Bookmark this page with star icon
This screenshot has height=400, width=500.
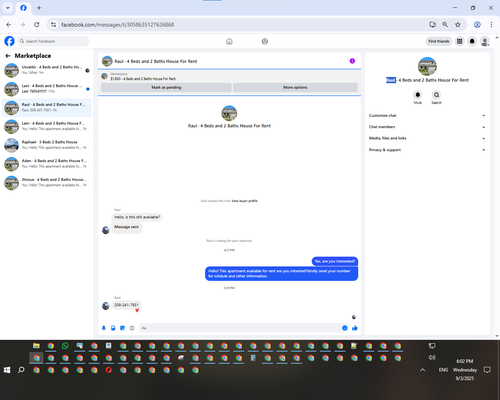458,24
